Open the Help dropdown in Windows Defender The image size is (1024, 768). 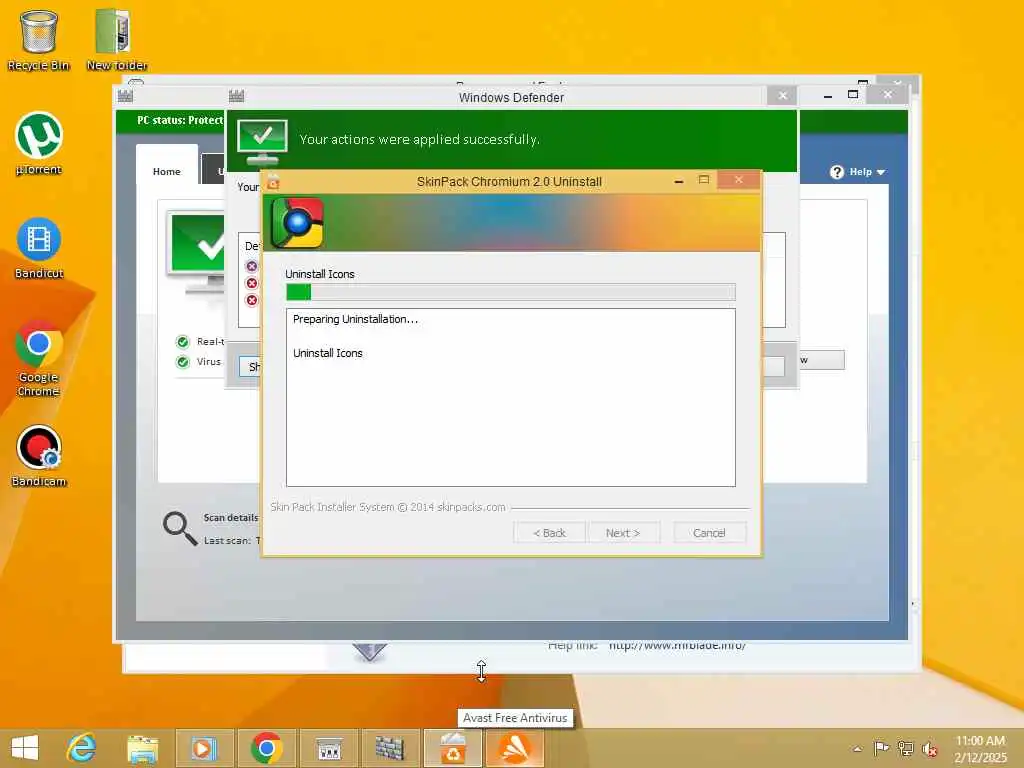[867, 172]
